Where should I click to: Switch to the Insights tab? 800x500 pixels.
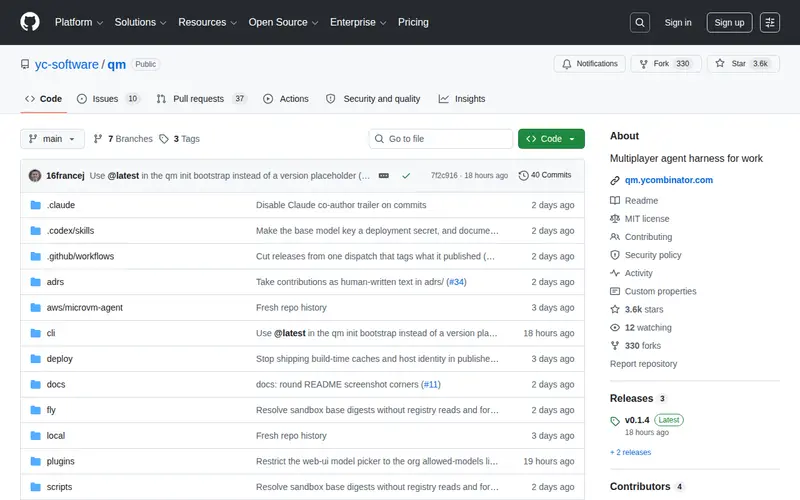pyautogui.click(x=462, y=99)
